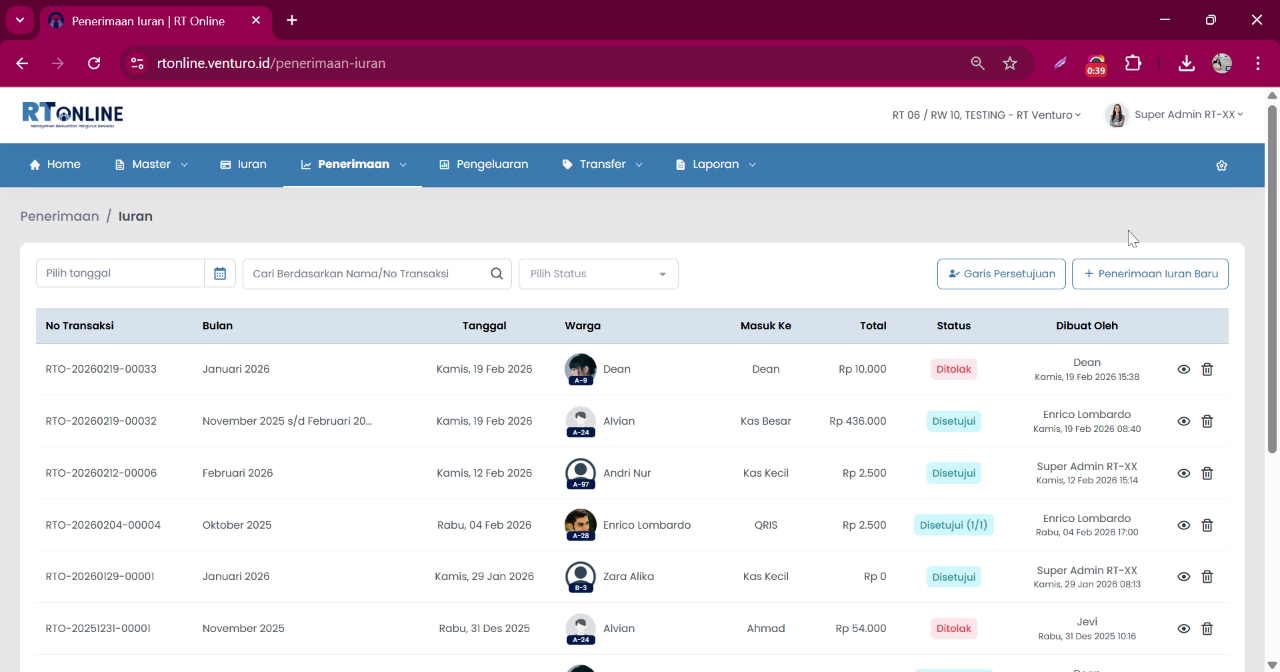Open a new browser tab
Screen dimensions: 1280x672
click(291, 20)
